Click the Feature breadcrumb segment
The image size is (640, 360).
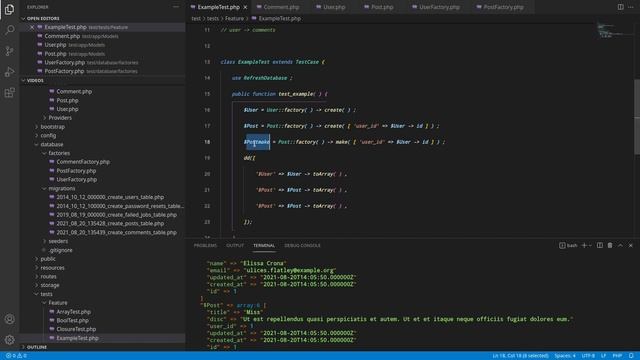coord(234,18)
